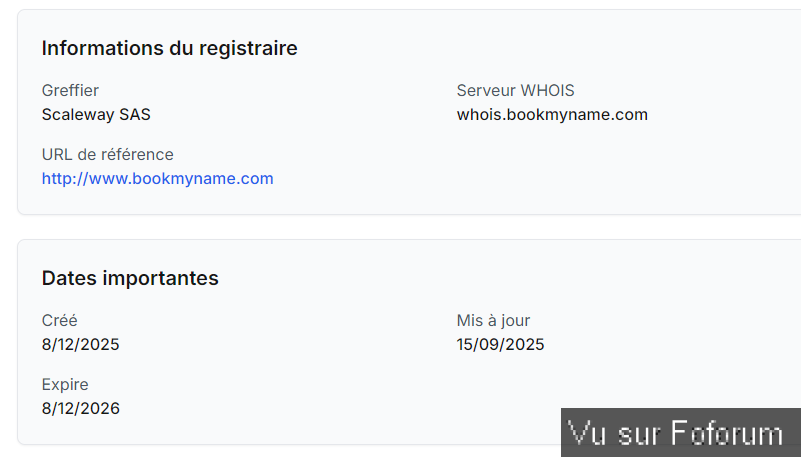801x457 pixels.
Task: Click the 'Informations du registraire' heading
Action: (169, 48)
